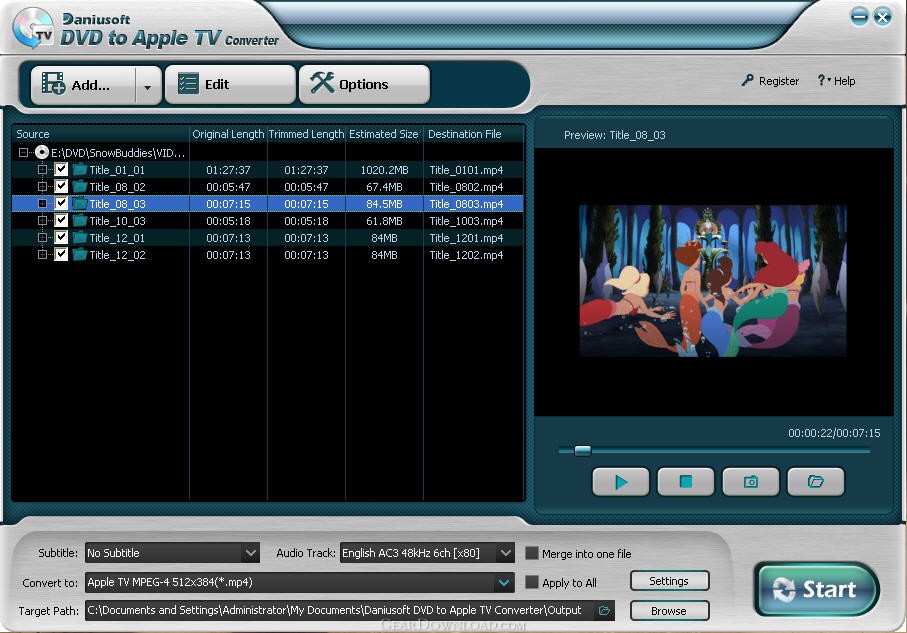
Task: Click the preview seek slider handle
Action: click(582, 451)
